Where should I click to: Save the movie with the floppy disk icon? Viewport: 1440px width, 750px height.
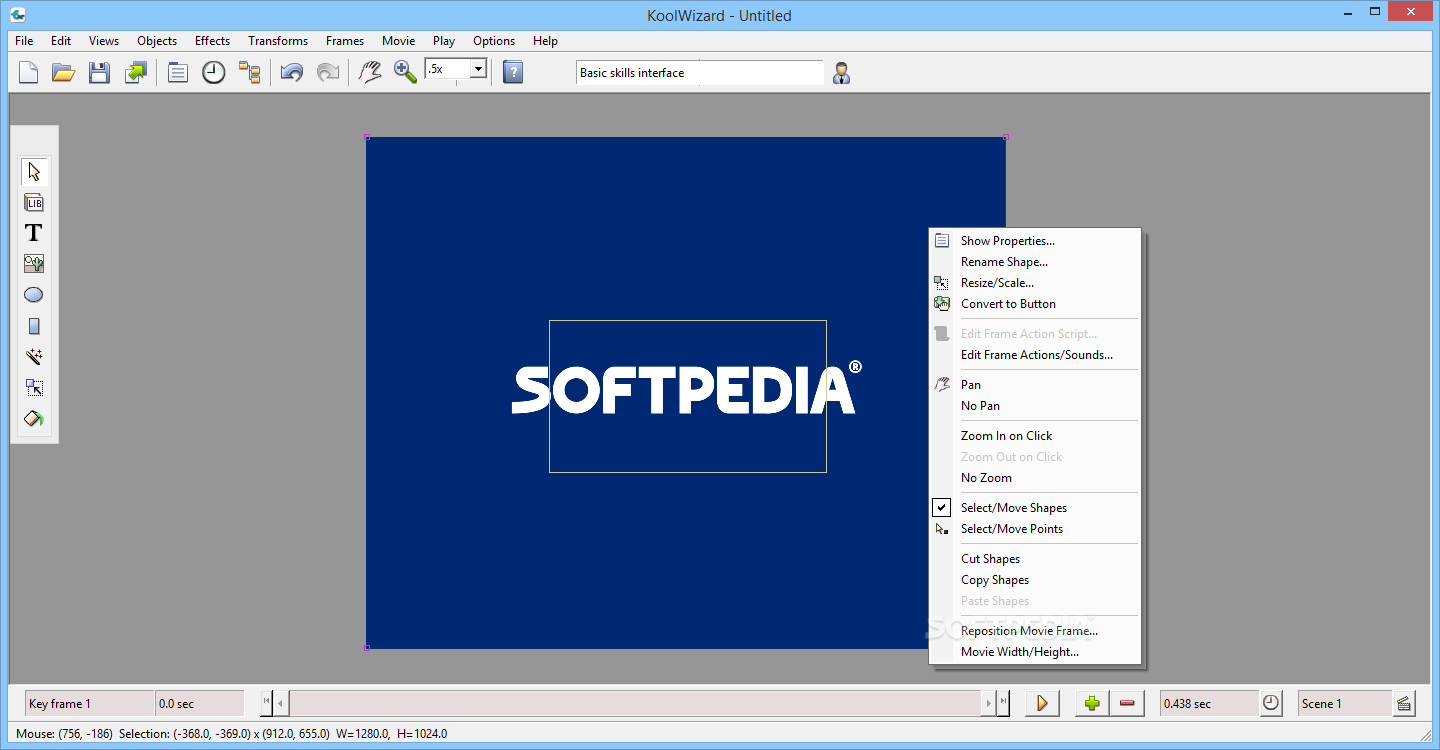click(x=99, y=72)
